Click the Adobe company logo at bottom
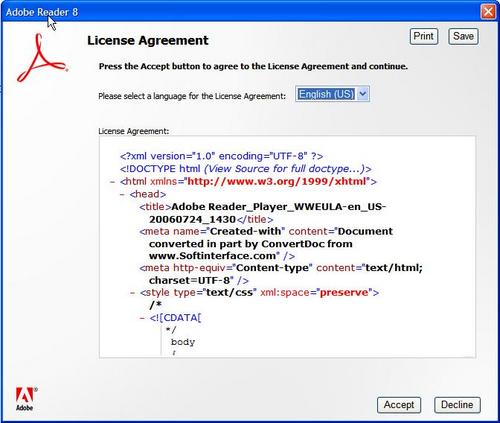This screenshot has height=423, width=500. 26,399
